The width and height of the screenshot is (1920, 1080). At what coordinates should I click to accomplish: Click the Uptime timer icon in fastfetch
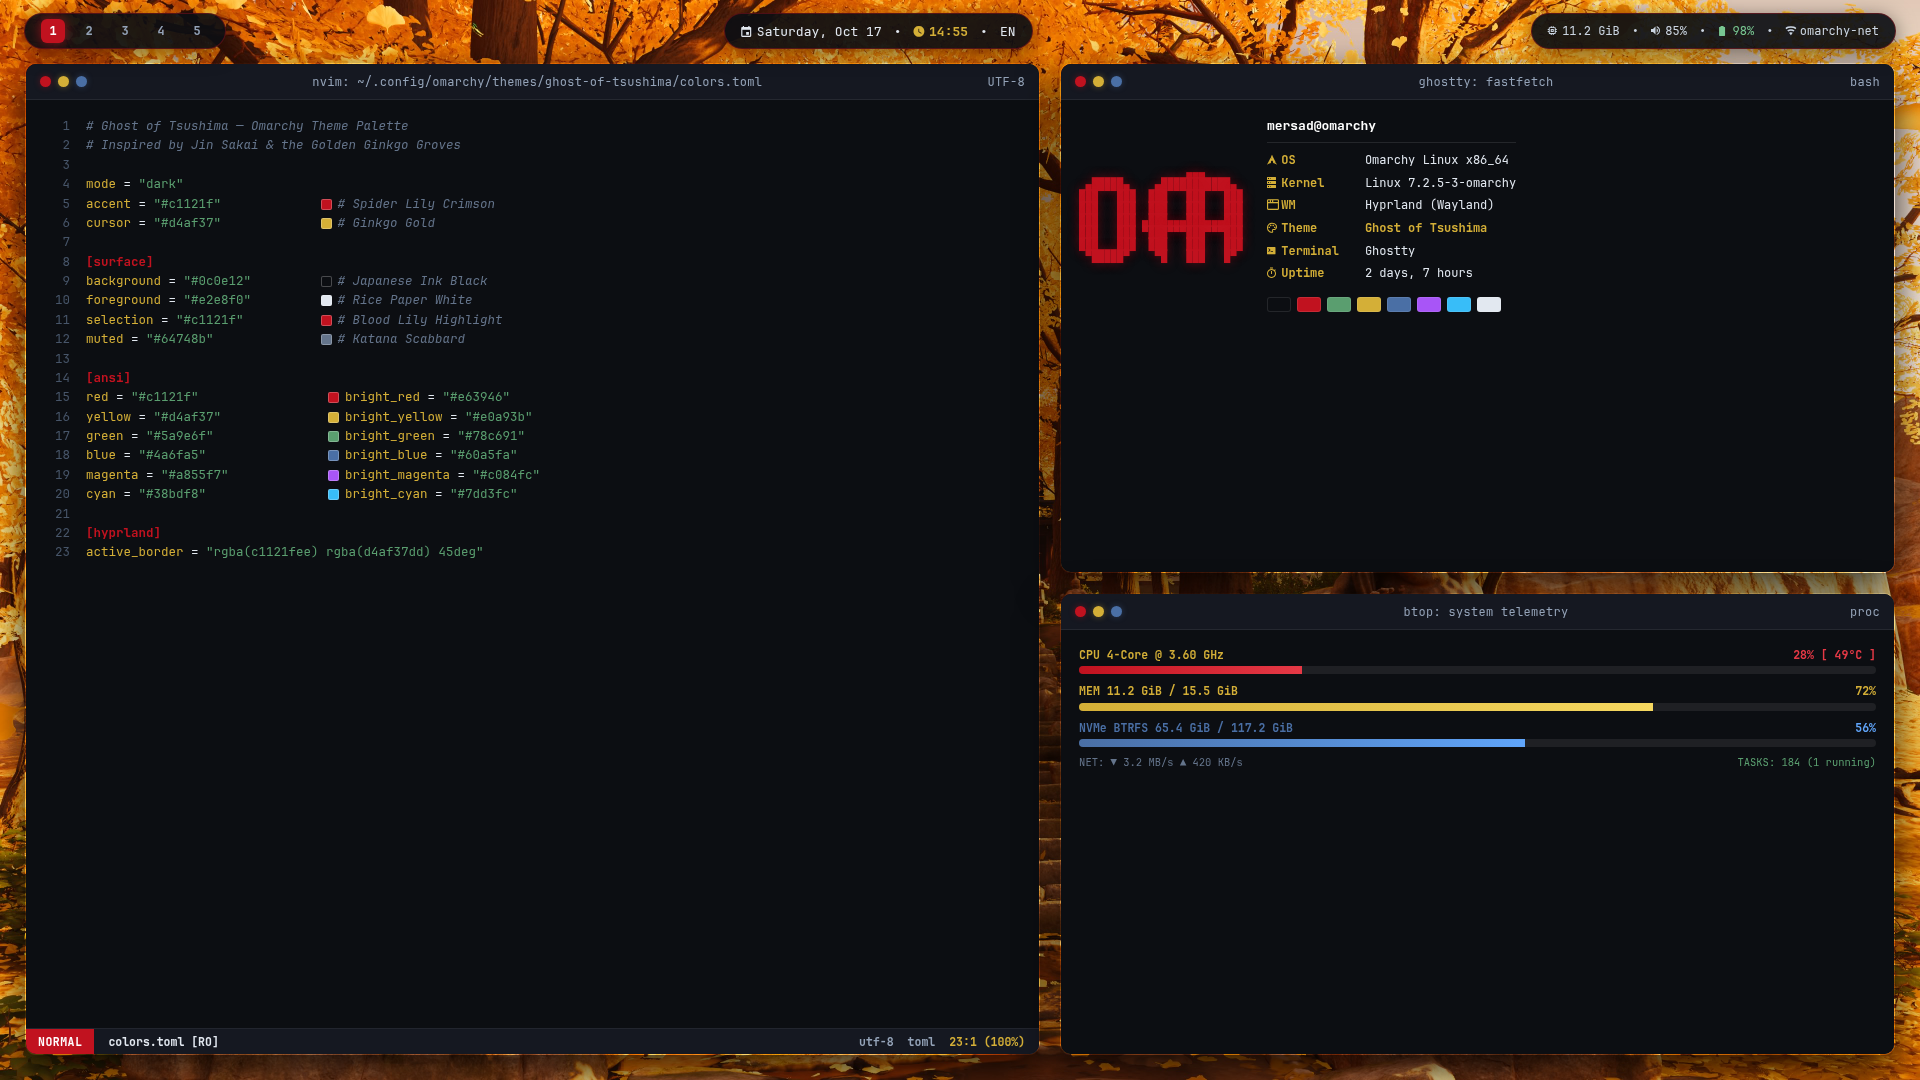[x=1272, y=273]
